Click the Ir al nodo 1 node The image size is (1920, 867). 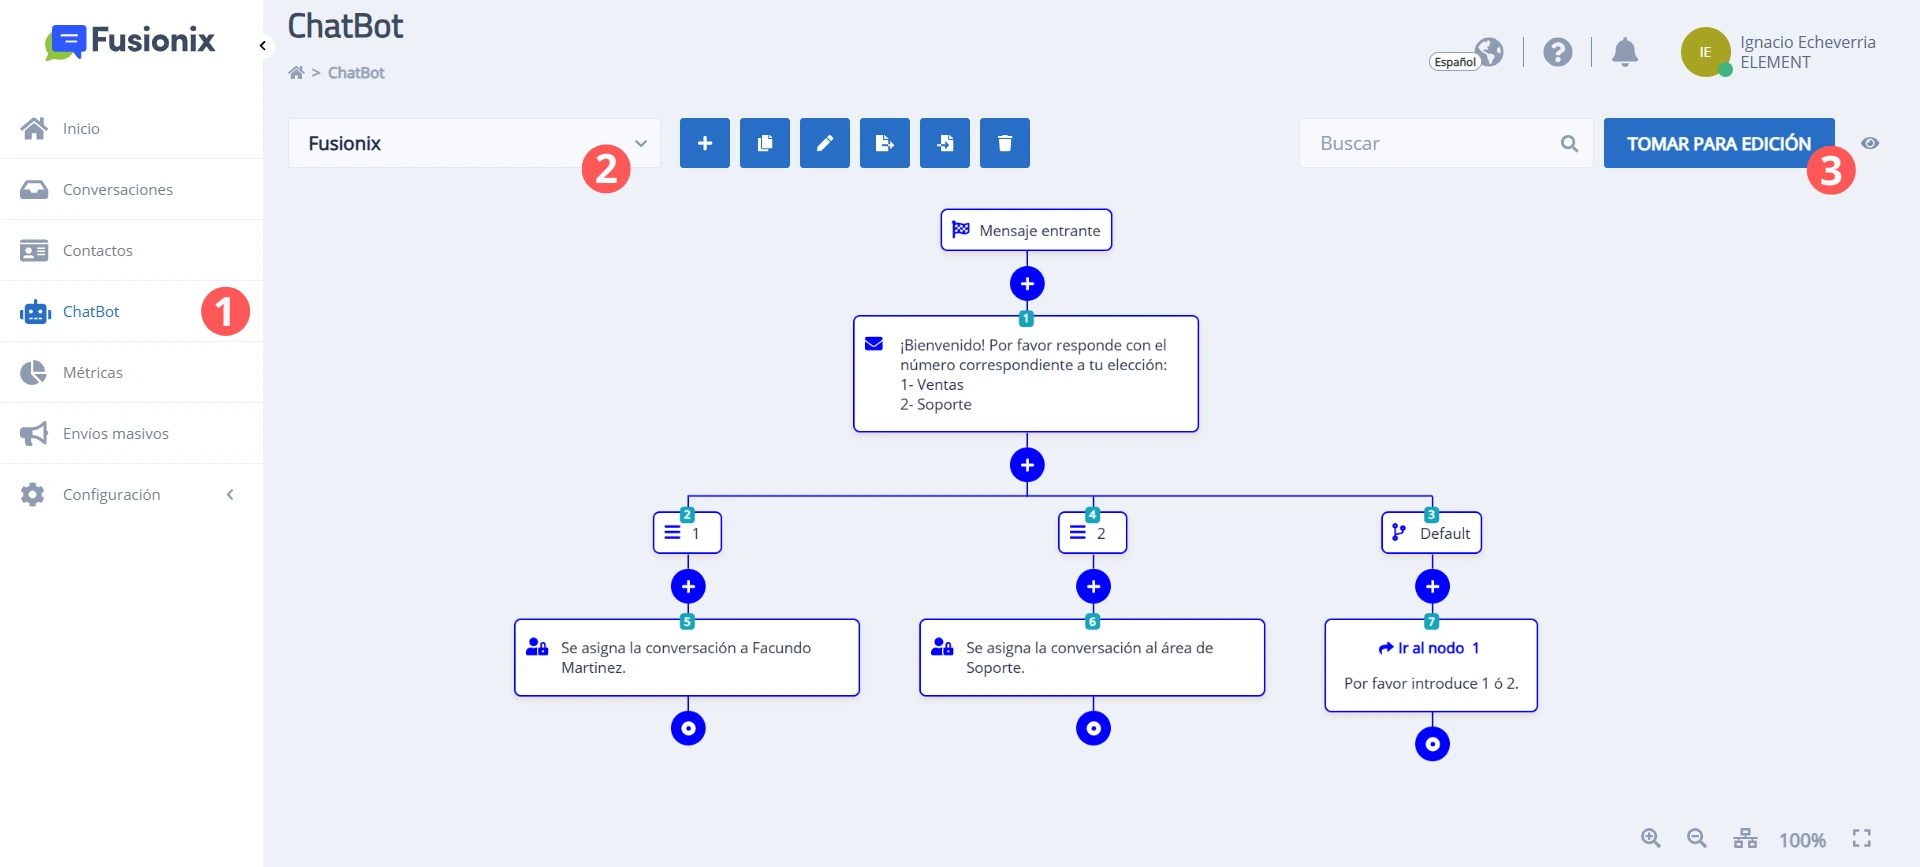(x=1431, y=665)
